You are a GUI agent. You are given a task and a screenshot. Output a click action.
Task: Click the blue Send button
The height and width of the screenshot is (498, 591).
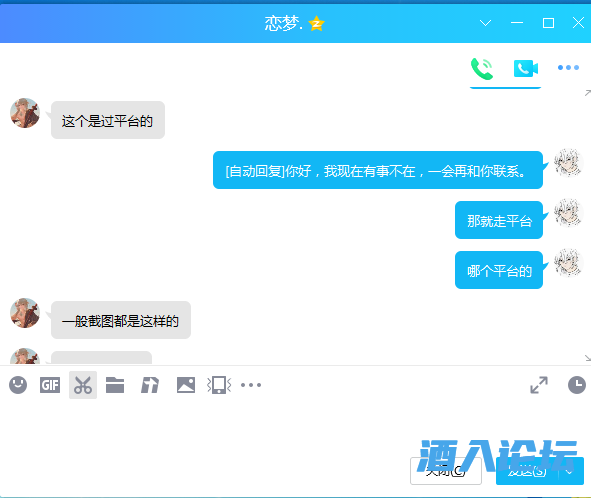click(x=528, y=471)
